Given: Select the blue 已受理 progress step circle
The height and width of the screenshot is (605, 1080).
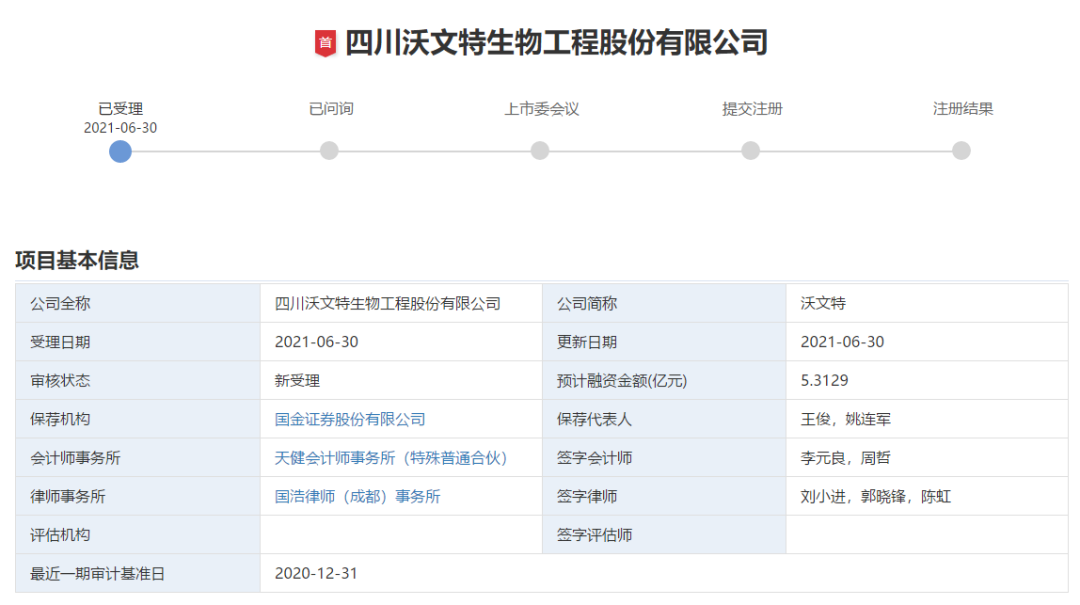Looking at the screenshot, I should coord(120,151).
